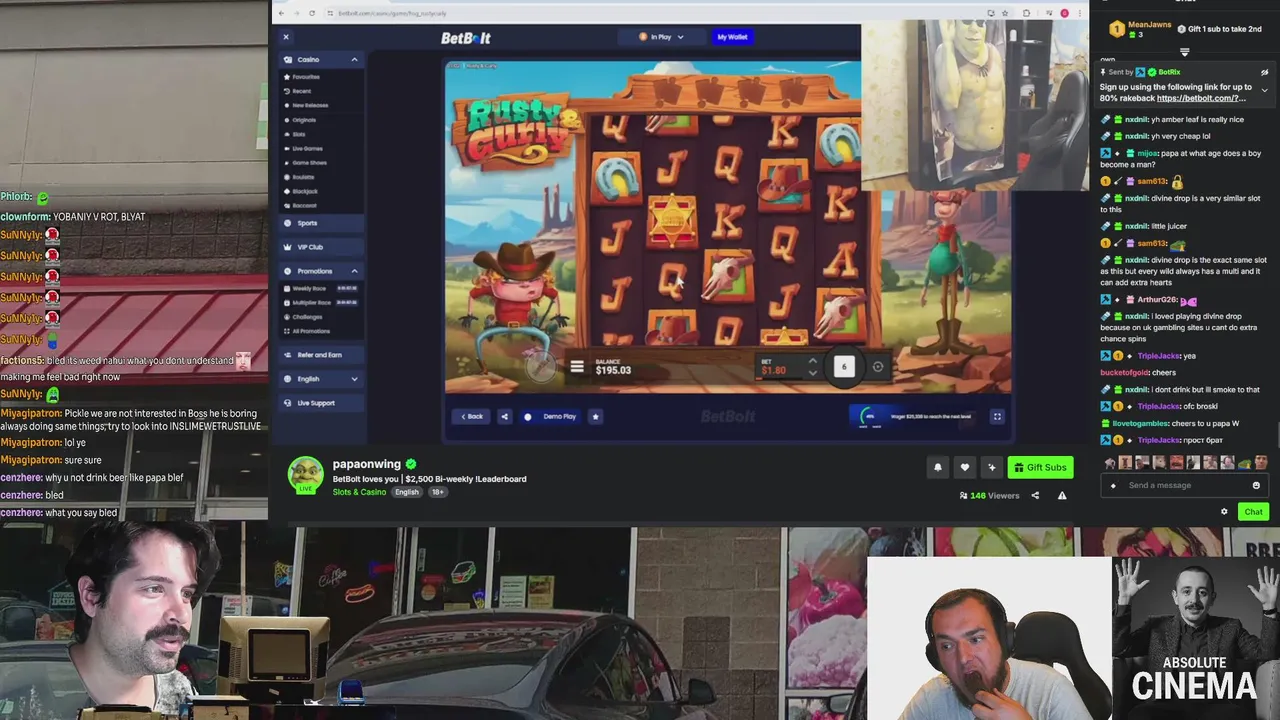Click the sparkle icon next to Gift Subs
Viewport: 1280px width, 720px height.
click(992, 467)
